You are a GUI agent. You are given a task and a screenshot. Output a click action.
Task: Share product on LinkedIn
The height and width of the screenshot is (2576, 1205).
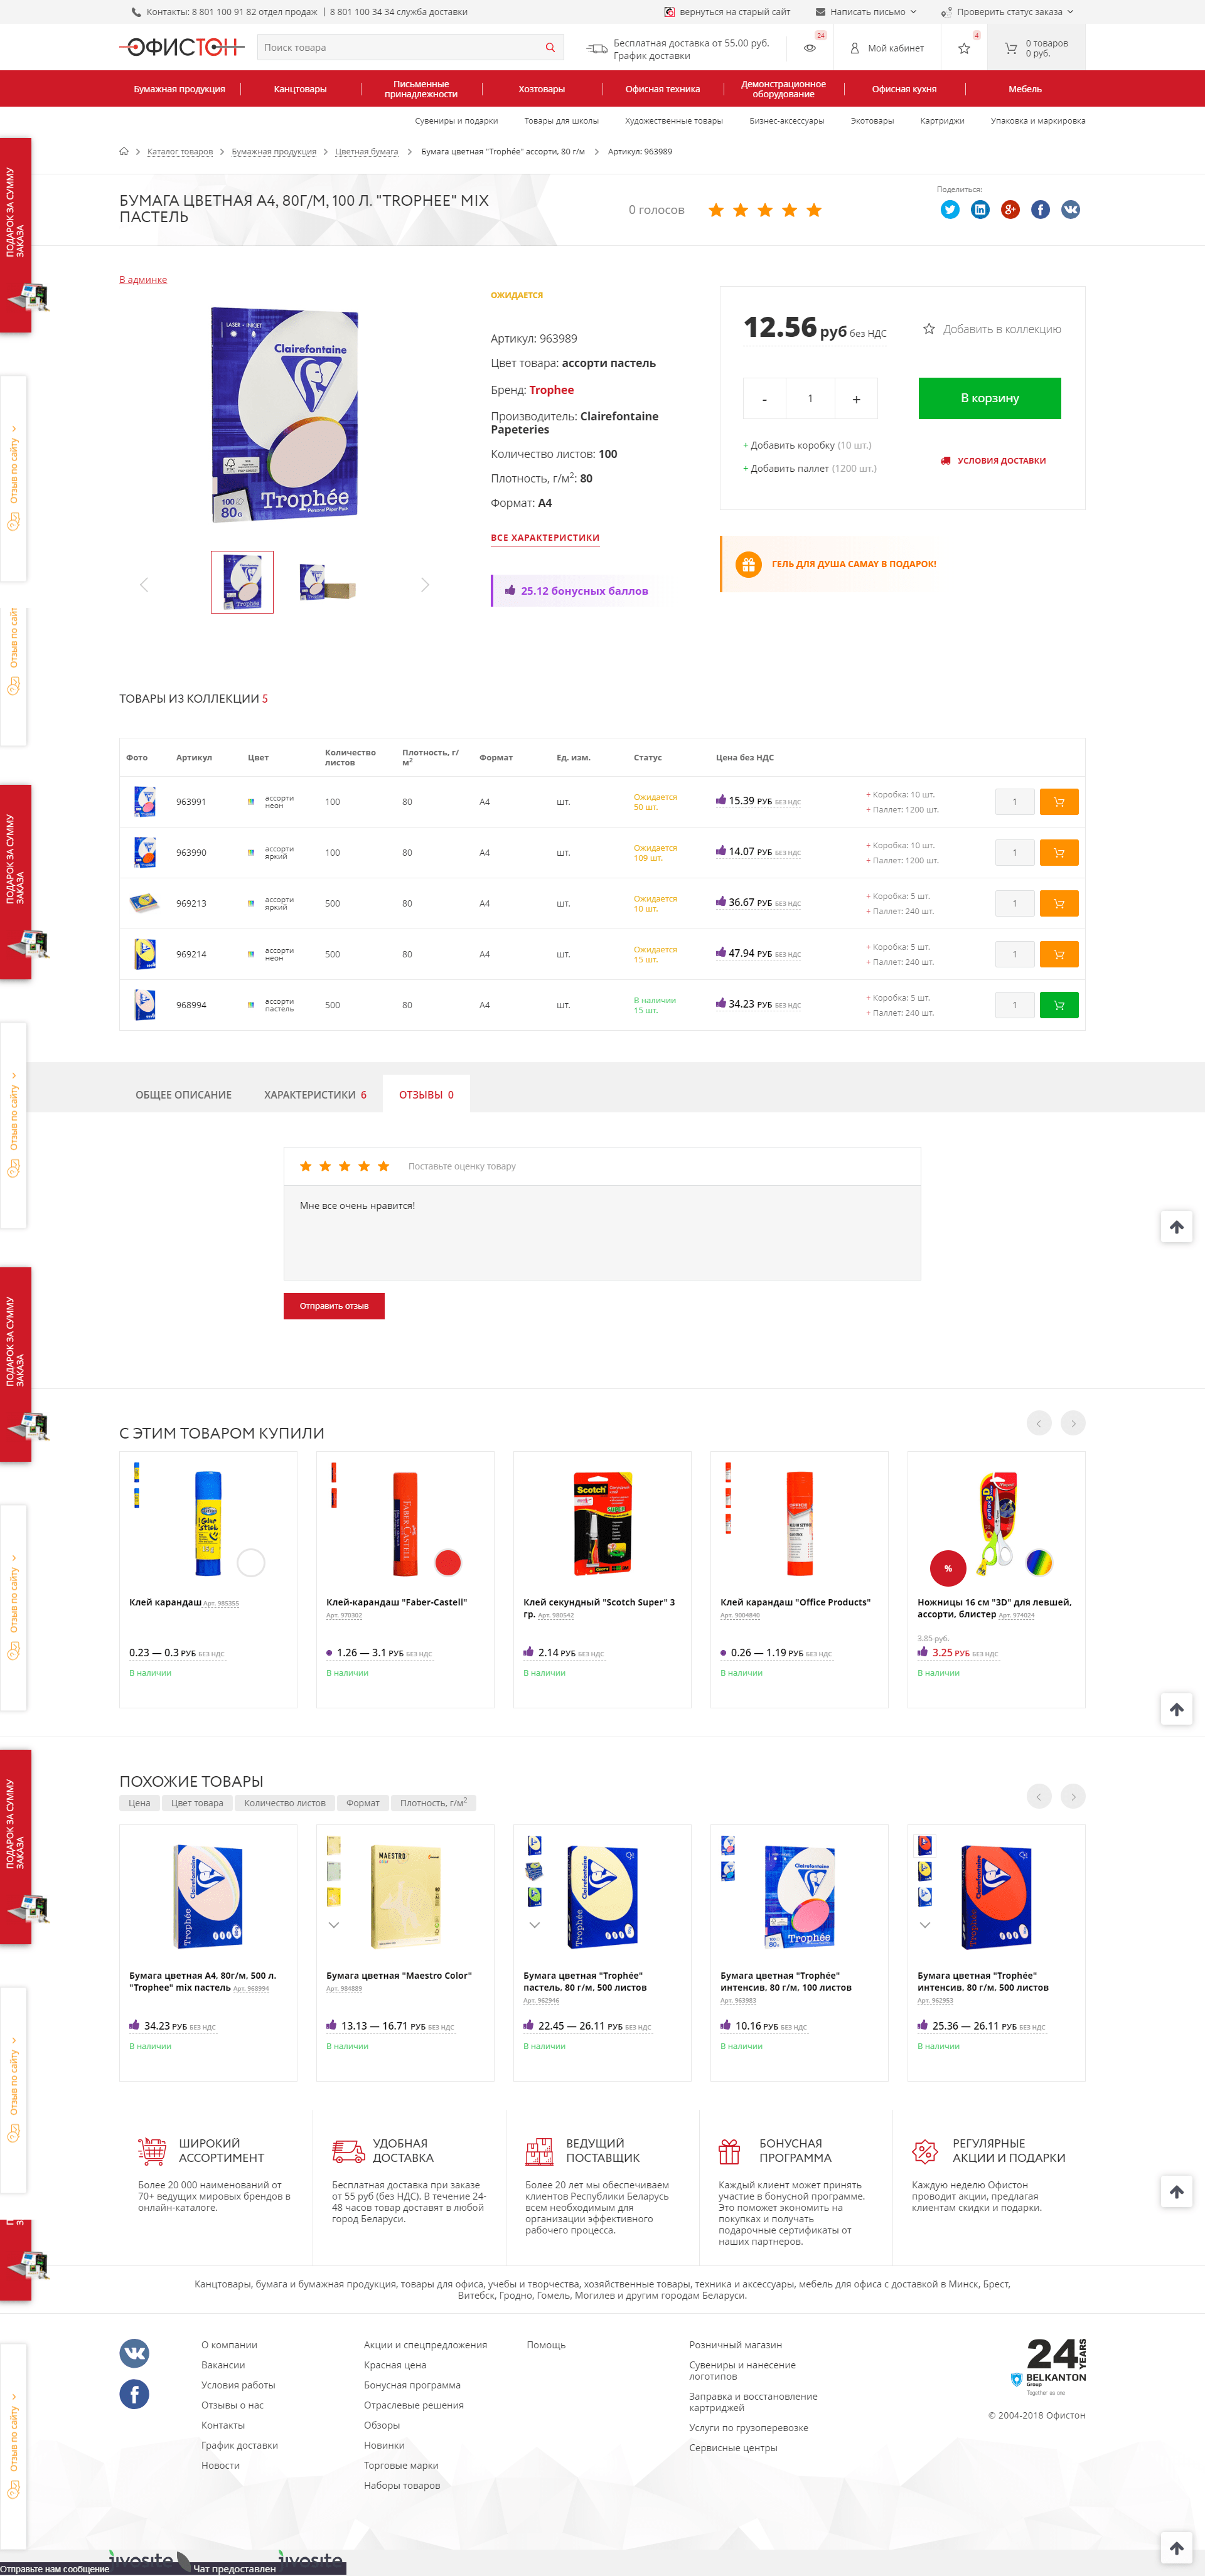click(980, 209)
